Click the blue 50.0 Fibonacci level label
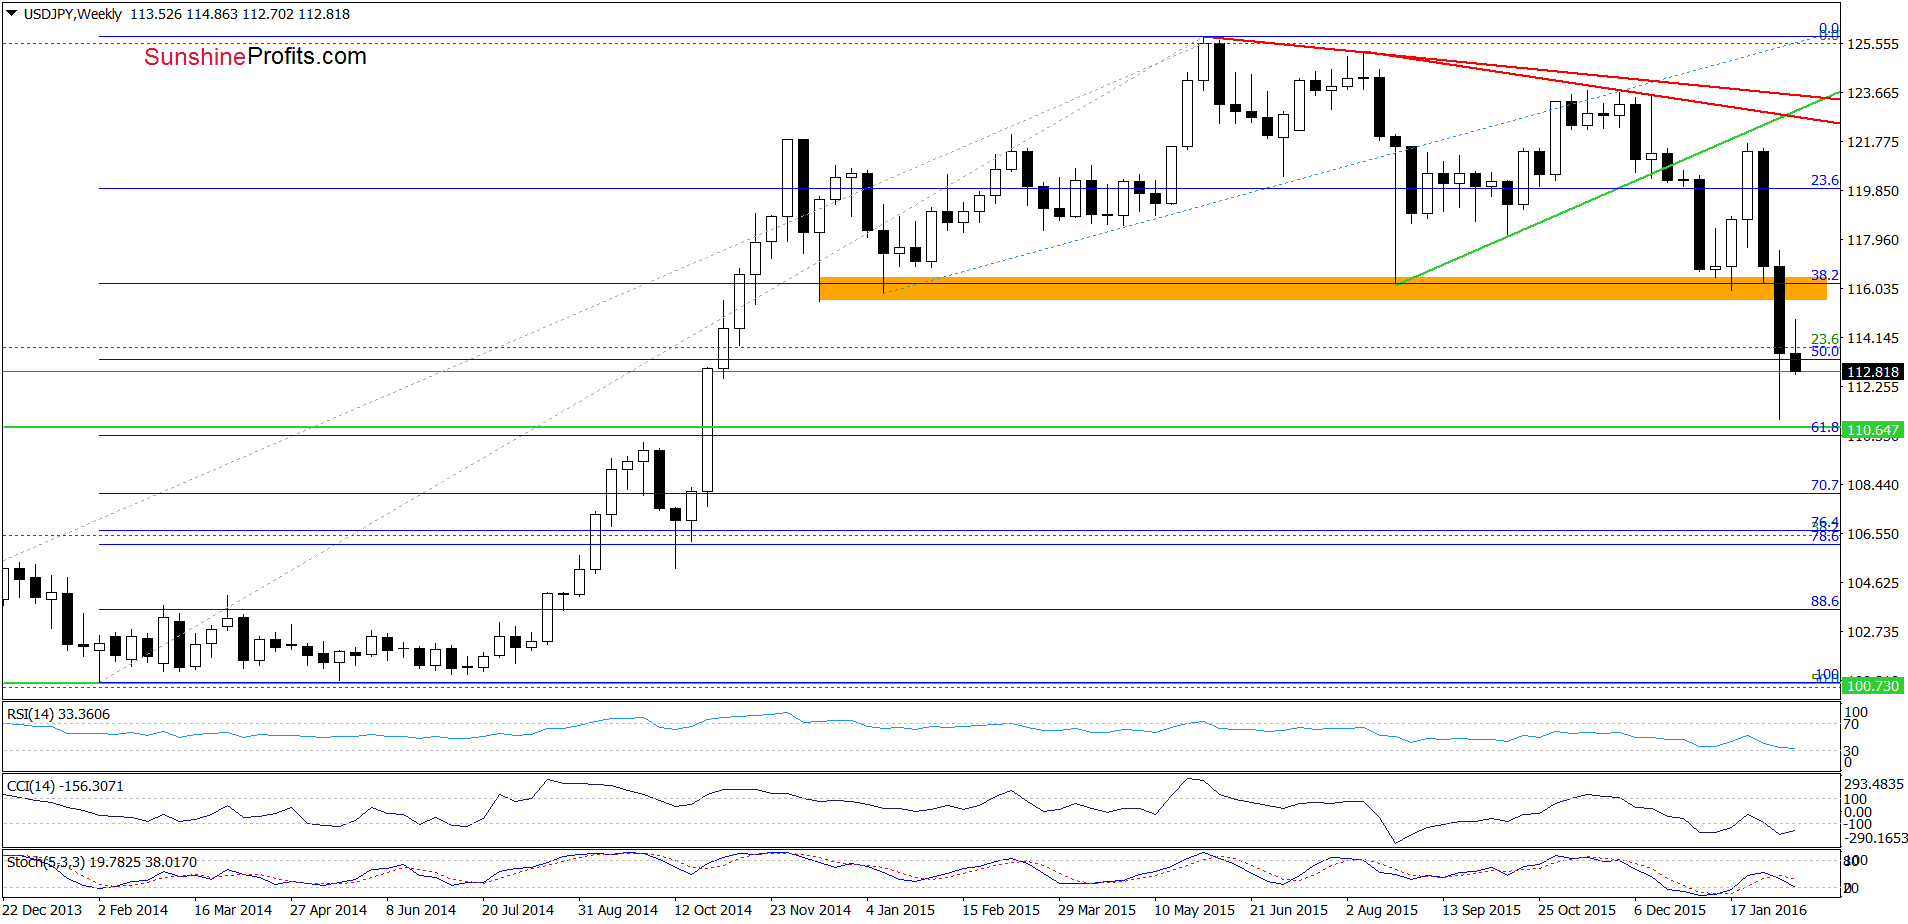Image resolution: width=1908 pixels, height=924 pixels. point(1825,351)
